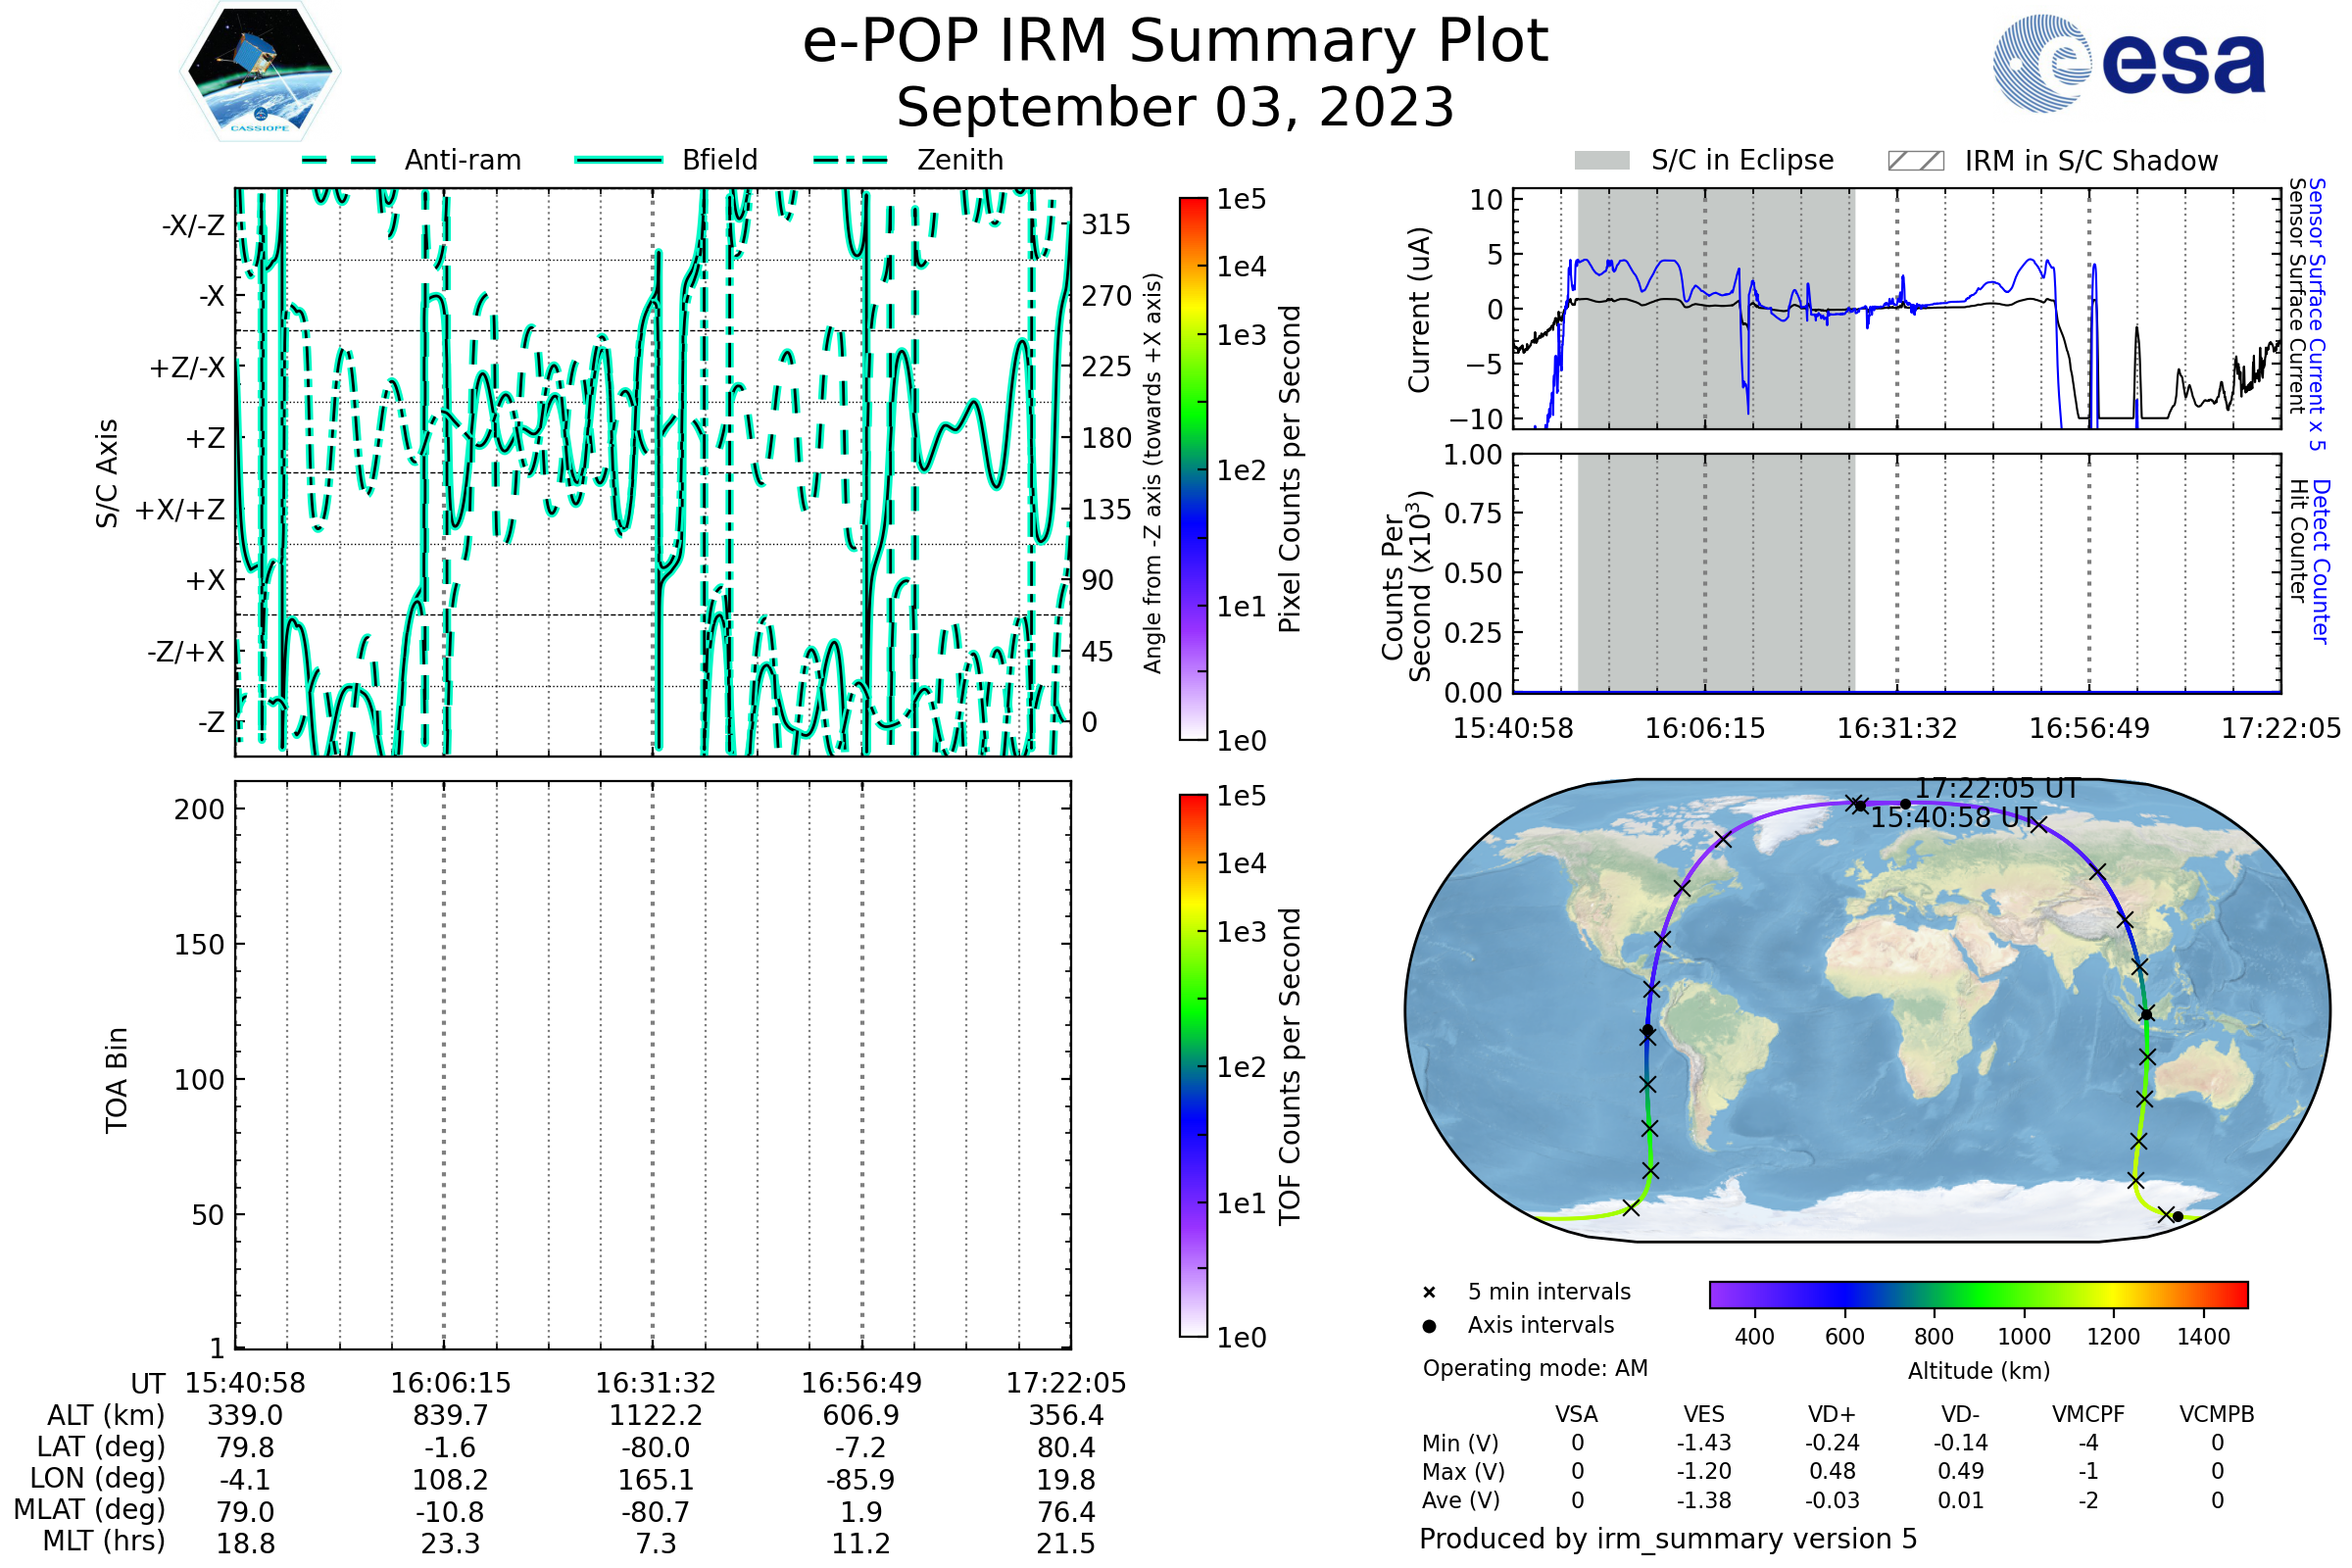The width and height of the screenshot is (2352, 1568).
Task: Click the 5 min intervals cross marker
Action: tap(1429, 1293)
